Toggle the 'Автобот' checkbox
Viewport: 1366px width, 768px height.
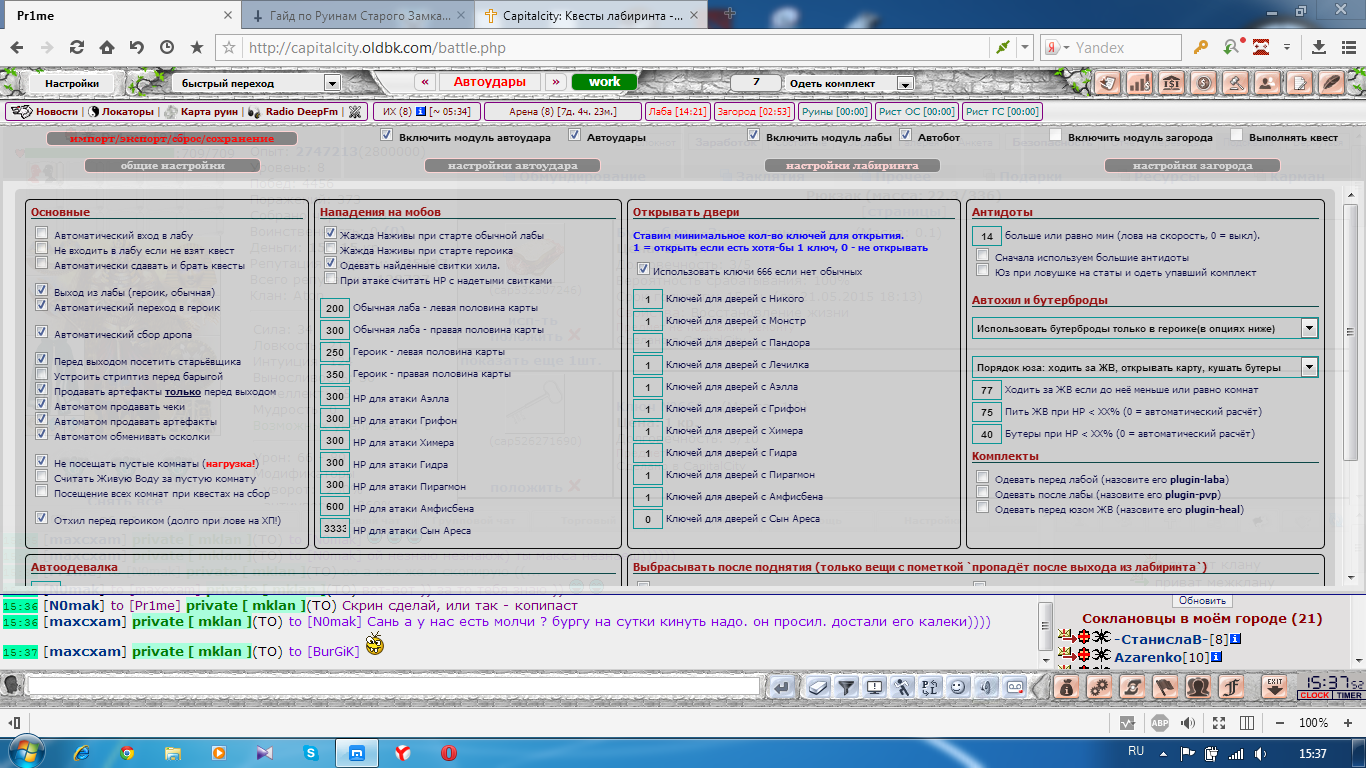click(x=906, y=135)
